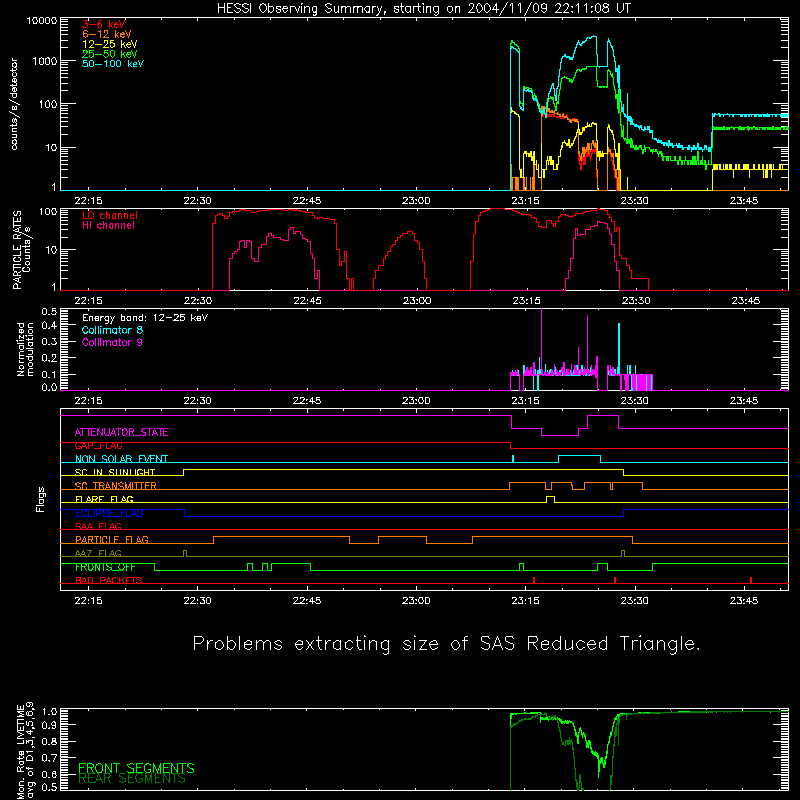Click the Energy band: 12-25 keV text

click(145, 318)
